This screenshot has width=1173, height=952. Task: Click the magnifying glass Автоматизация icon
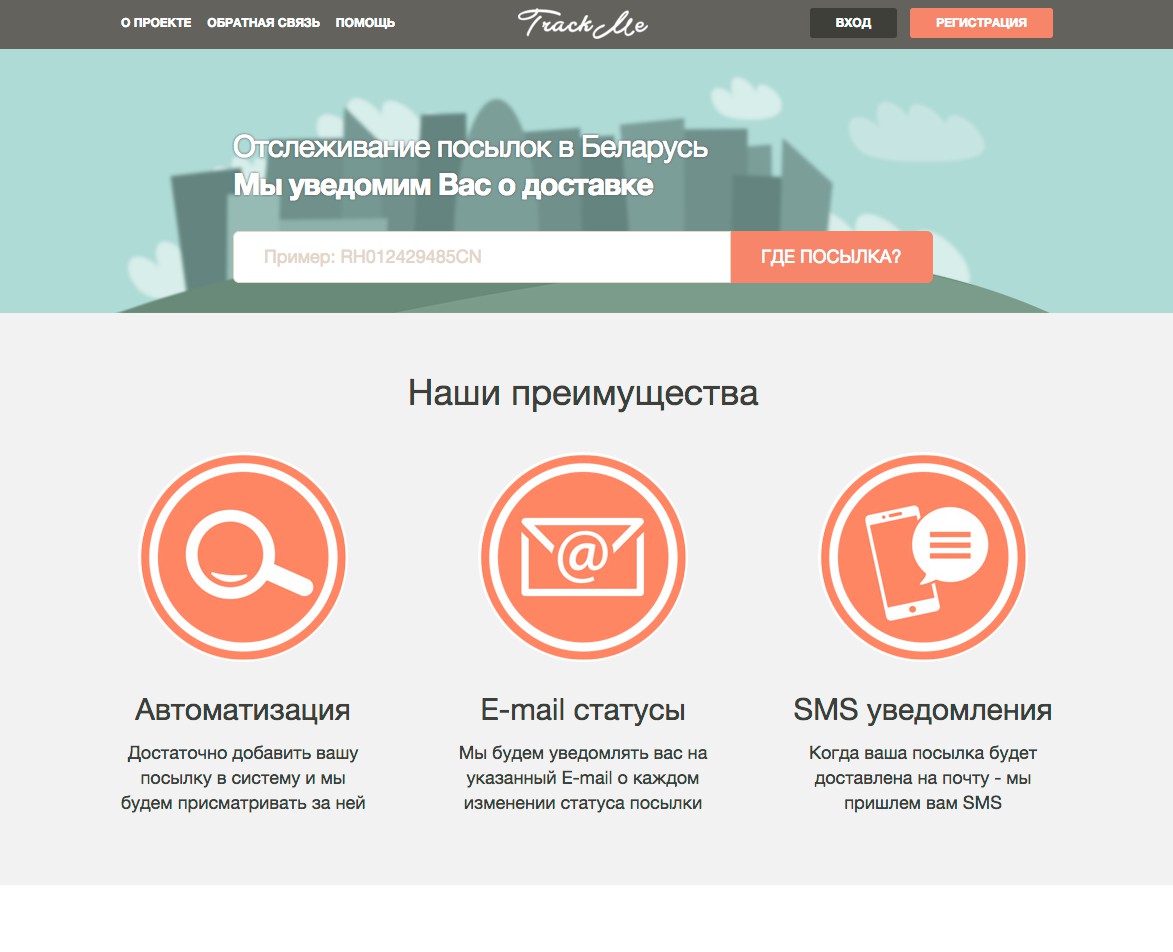[x=243, y=557]
